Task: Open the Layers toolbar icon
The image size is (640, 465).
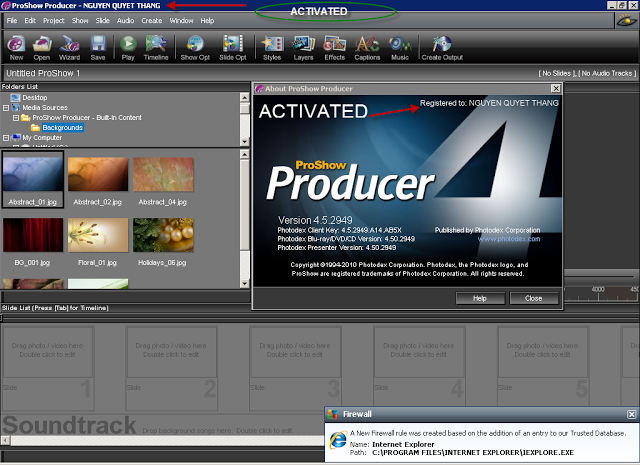Action: click(x=304, y=47)
